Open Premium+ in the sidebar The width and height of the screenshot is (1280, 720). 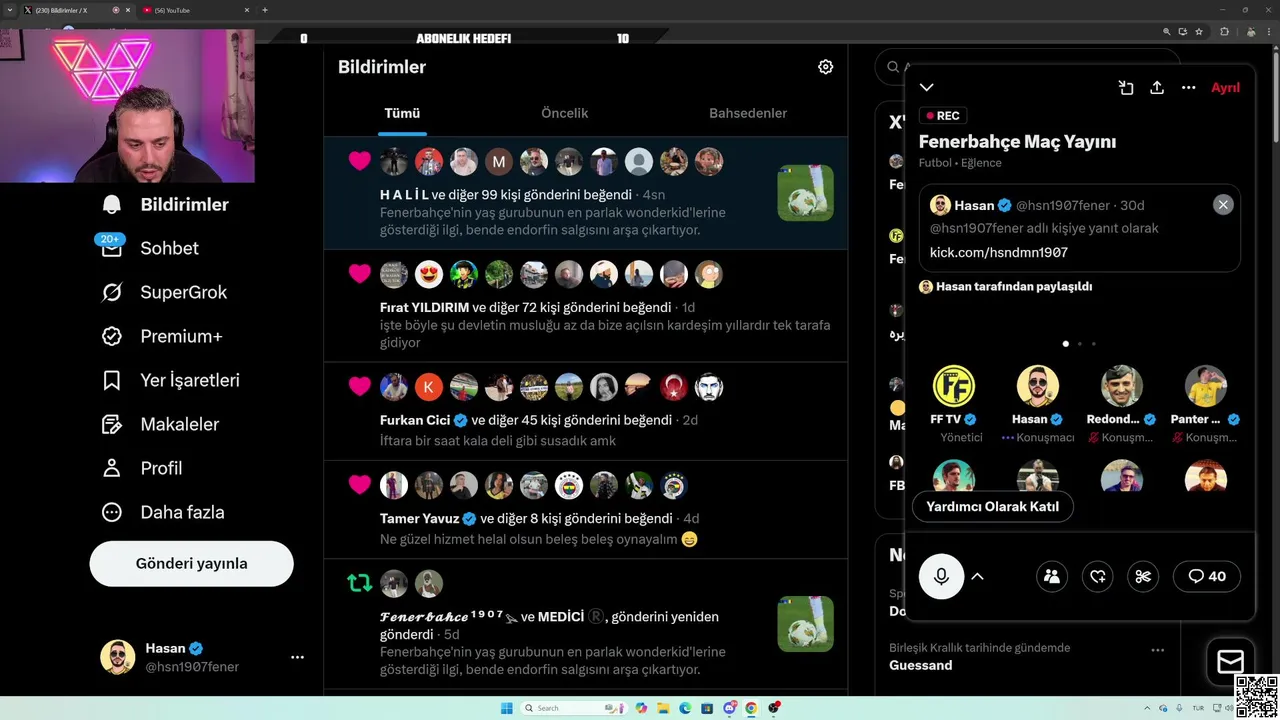(x=162, y=336)
